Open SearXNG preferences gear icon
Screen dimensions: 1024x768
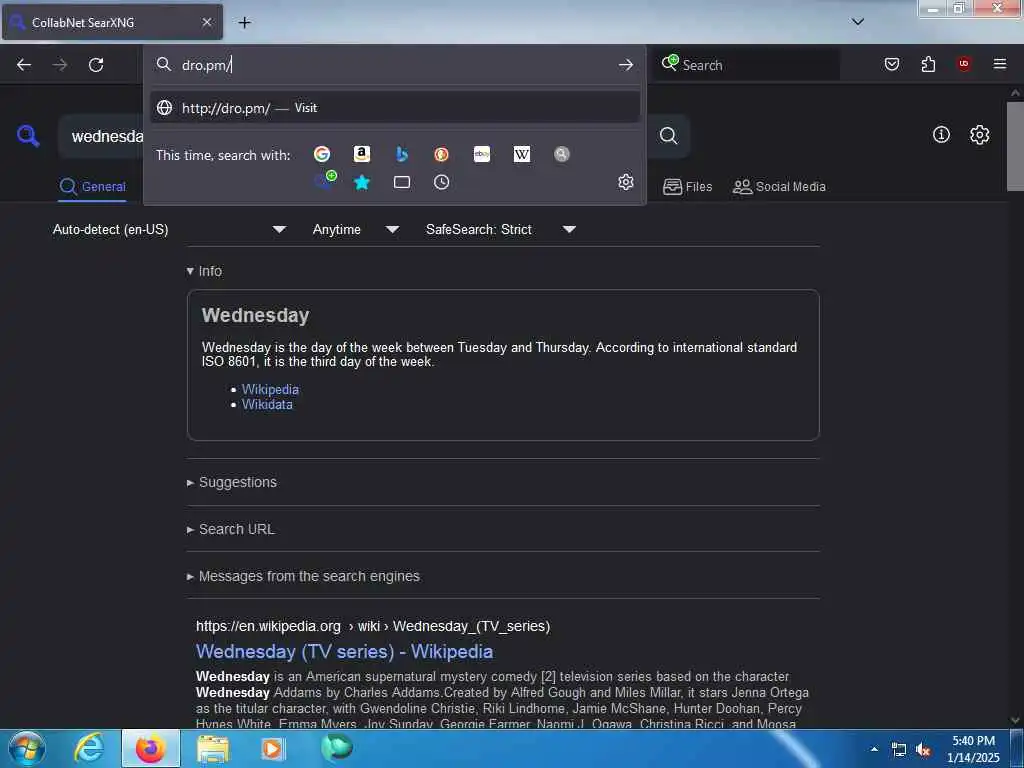pyautogui.click(x=980, y=135)
